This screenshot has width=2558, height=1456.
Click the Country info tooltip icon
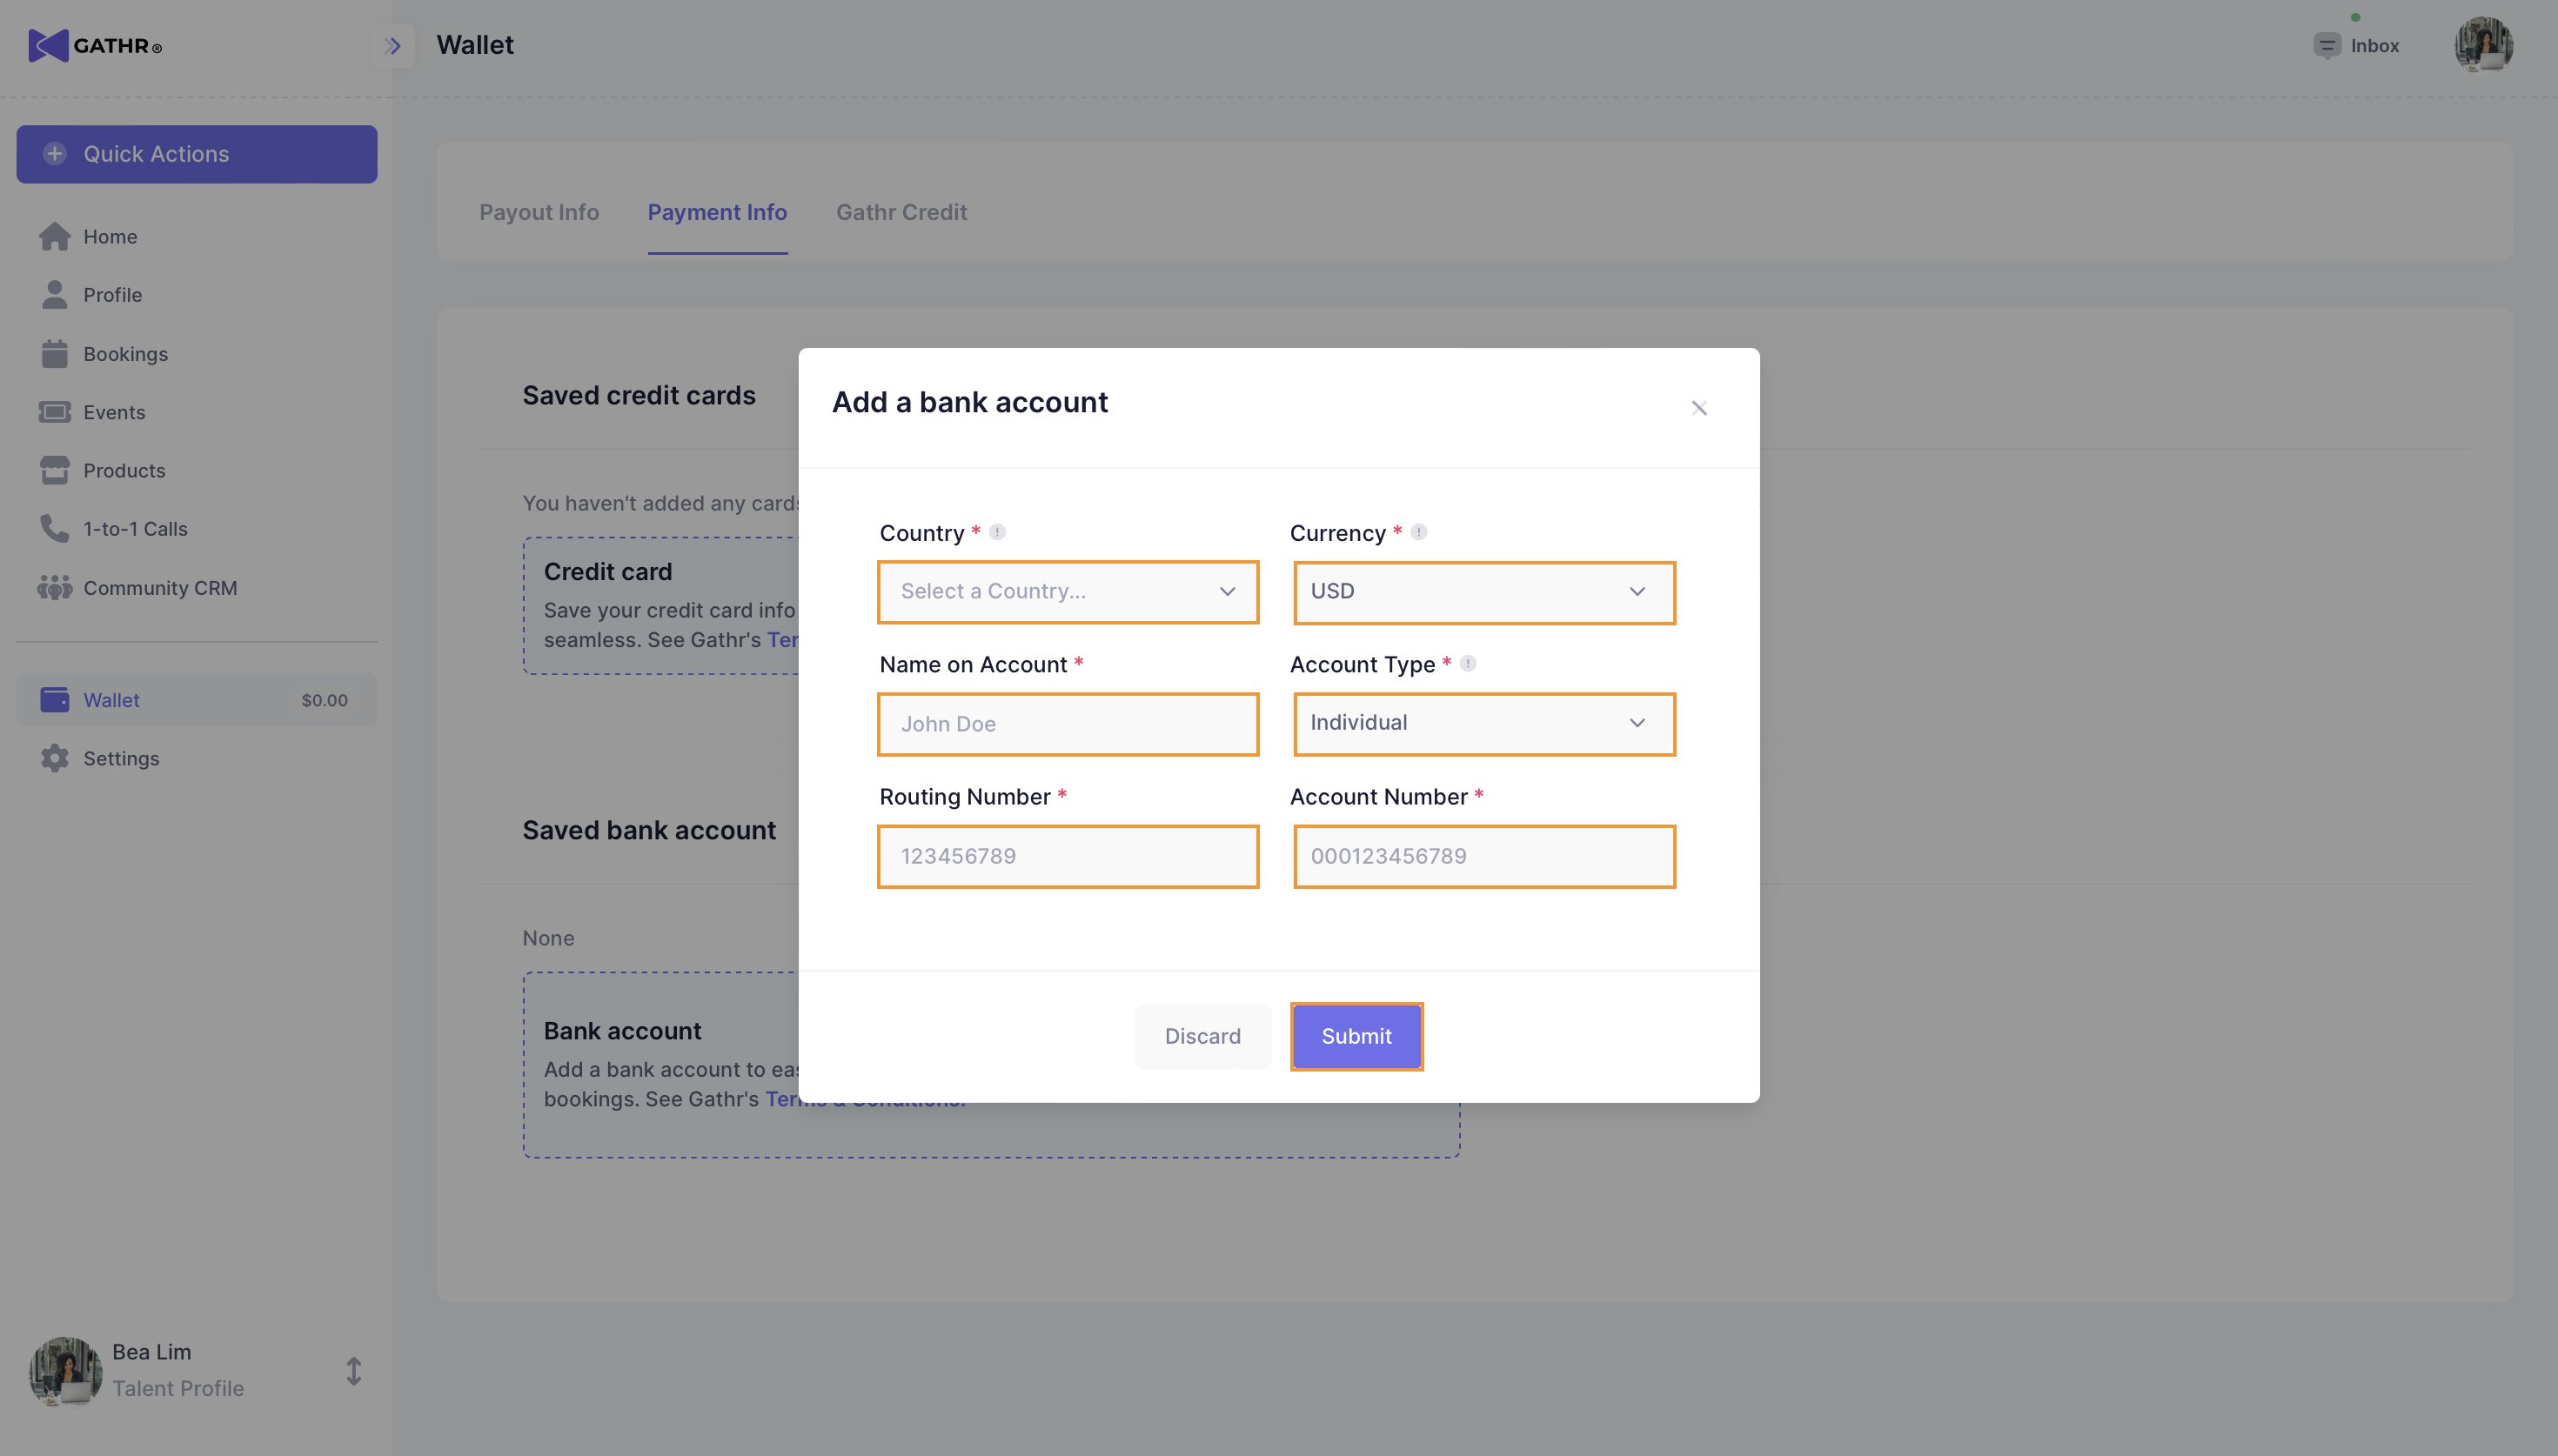997,532
